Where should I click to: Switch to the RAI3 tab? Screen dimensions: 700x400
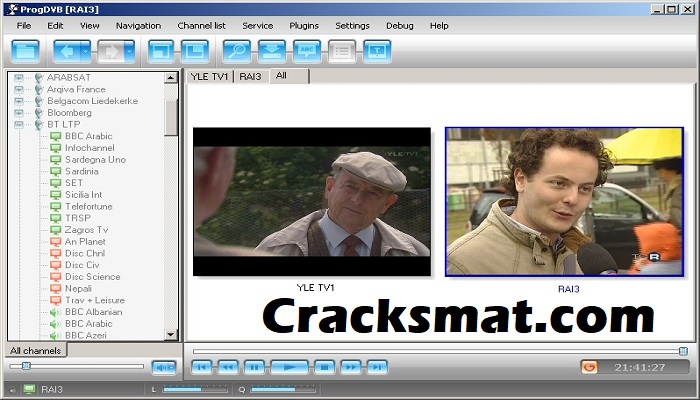(250, 76)
